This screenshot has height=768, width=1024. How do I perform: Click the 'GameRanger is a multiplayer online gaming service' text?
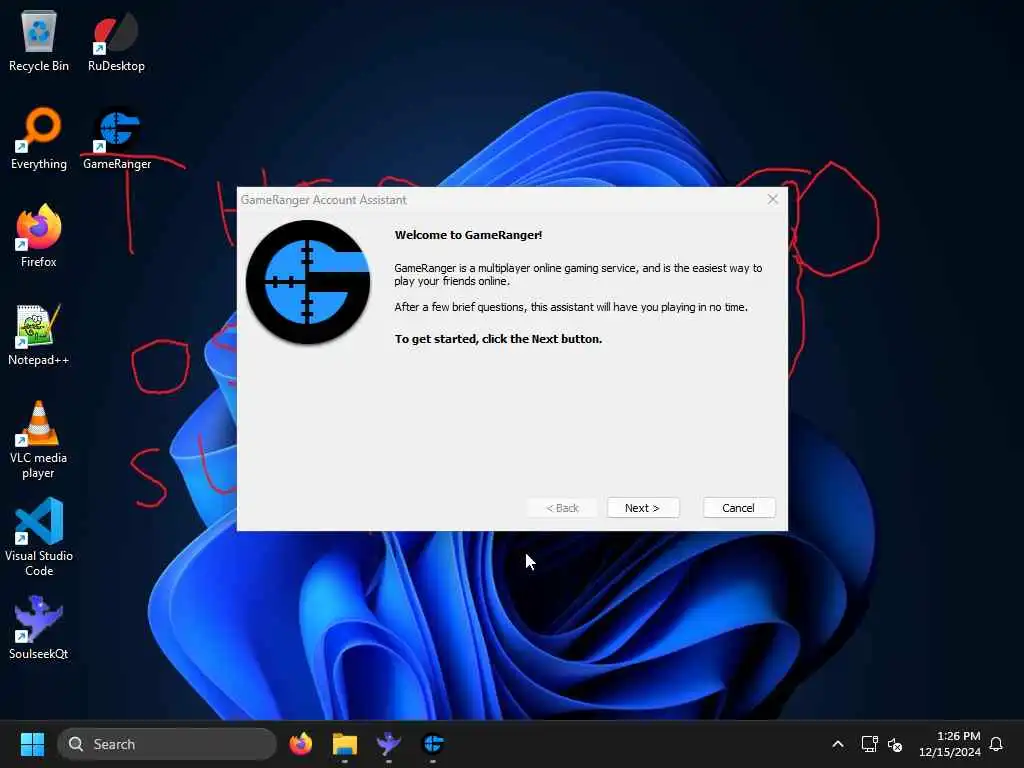pyautogui.click(x=578, y=274)
